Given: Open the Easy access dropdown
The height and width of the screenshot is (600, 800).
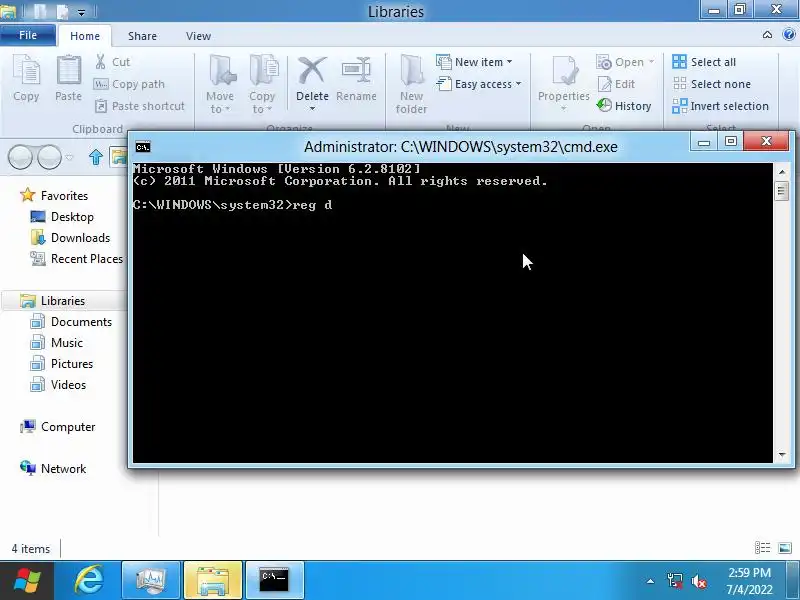Looking at the screenshot, I should [479, 84].
